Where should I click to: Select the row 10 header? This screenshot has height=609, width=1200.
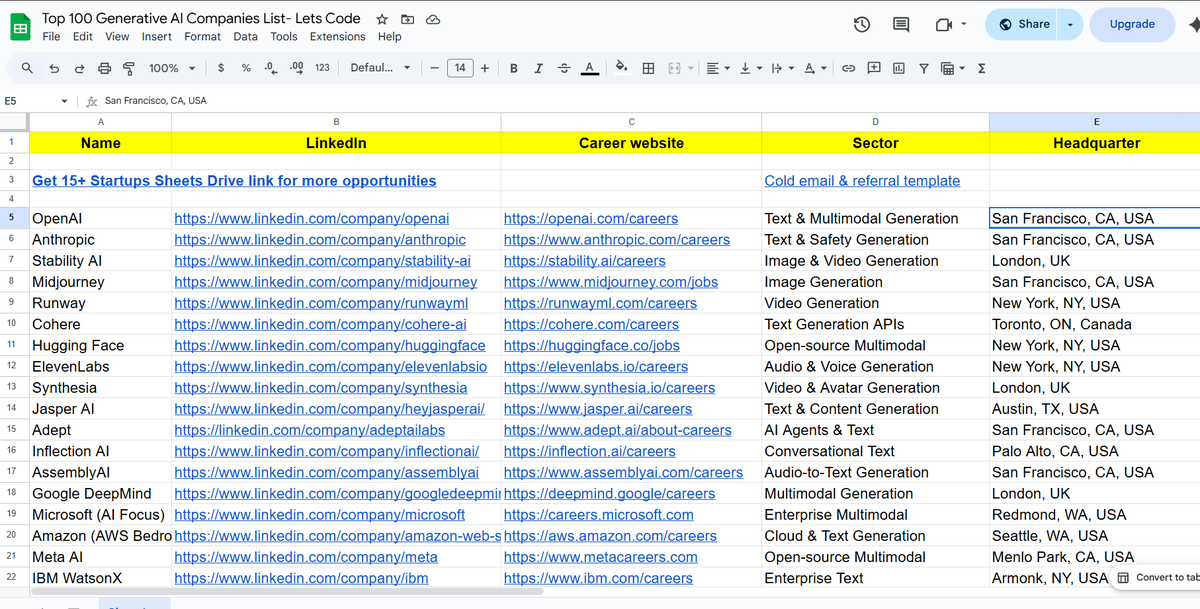tap(11, 324)
